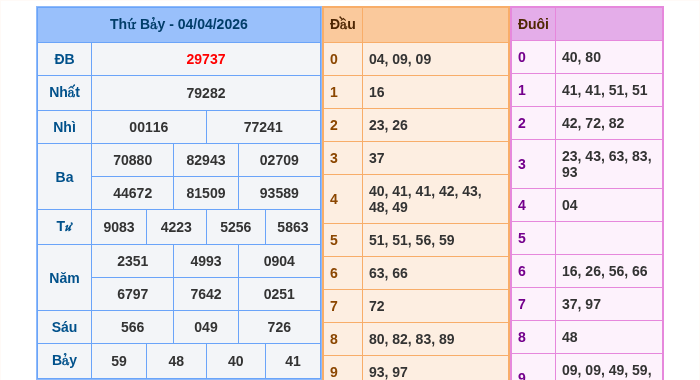Select fourth prize number 5256
The image size is (700, 380).
coord(235,227)
